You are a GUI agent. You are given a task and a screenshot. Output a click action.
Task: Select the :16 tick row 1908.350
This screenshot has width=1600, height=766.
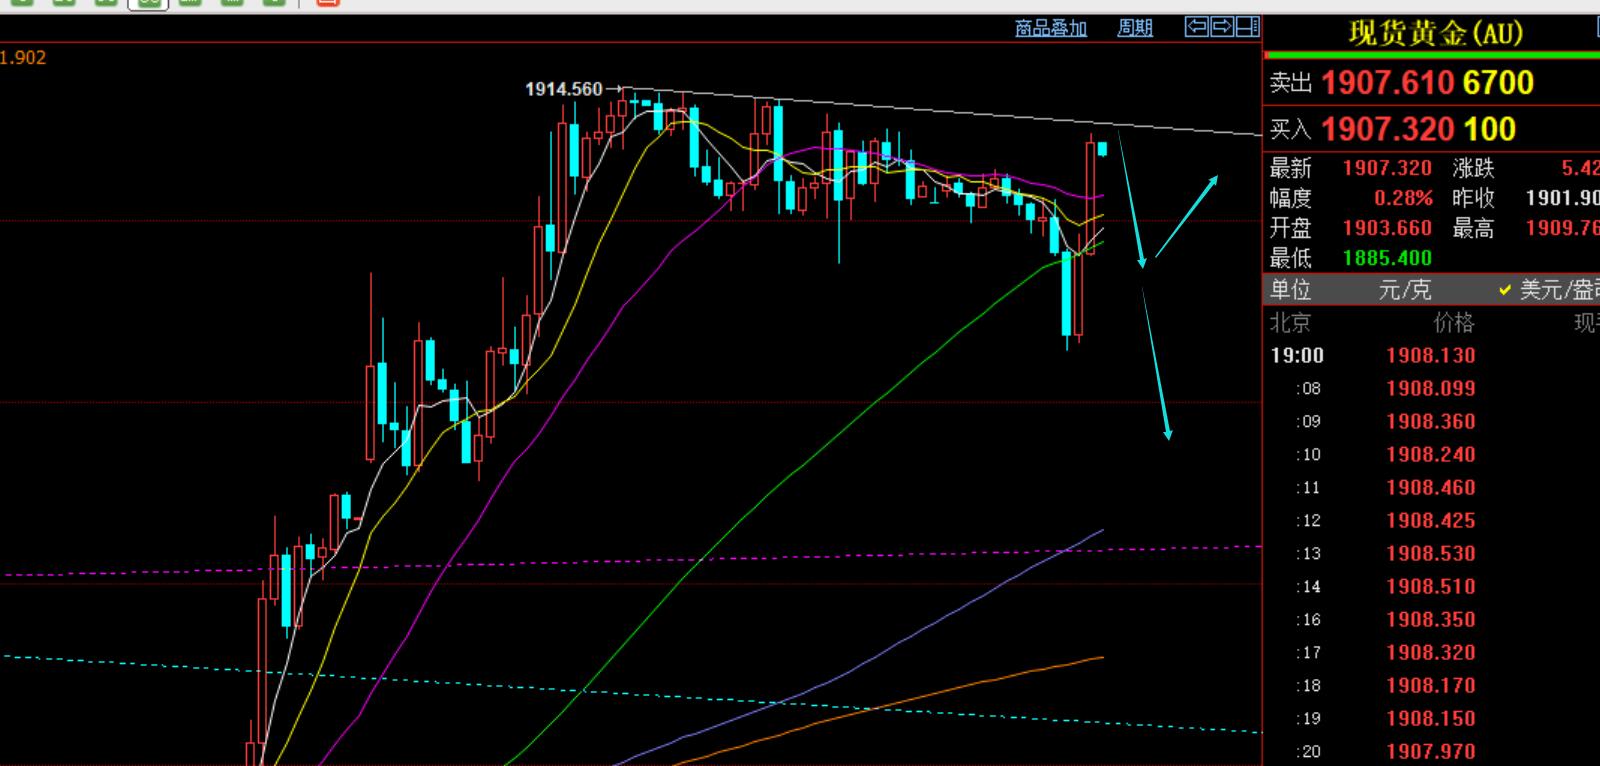coord(1431,620)
